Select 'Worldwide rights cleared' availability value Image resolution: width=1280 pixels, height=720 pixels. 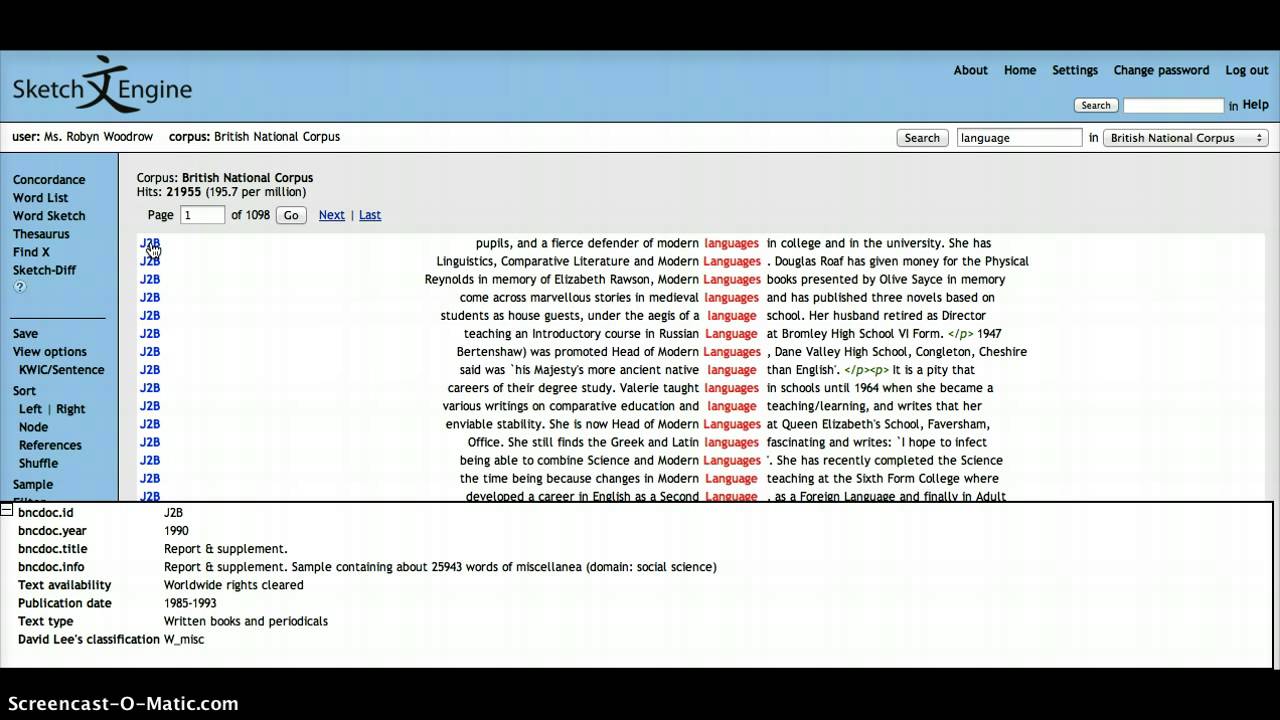tap(234, 585)
